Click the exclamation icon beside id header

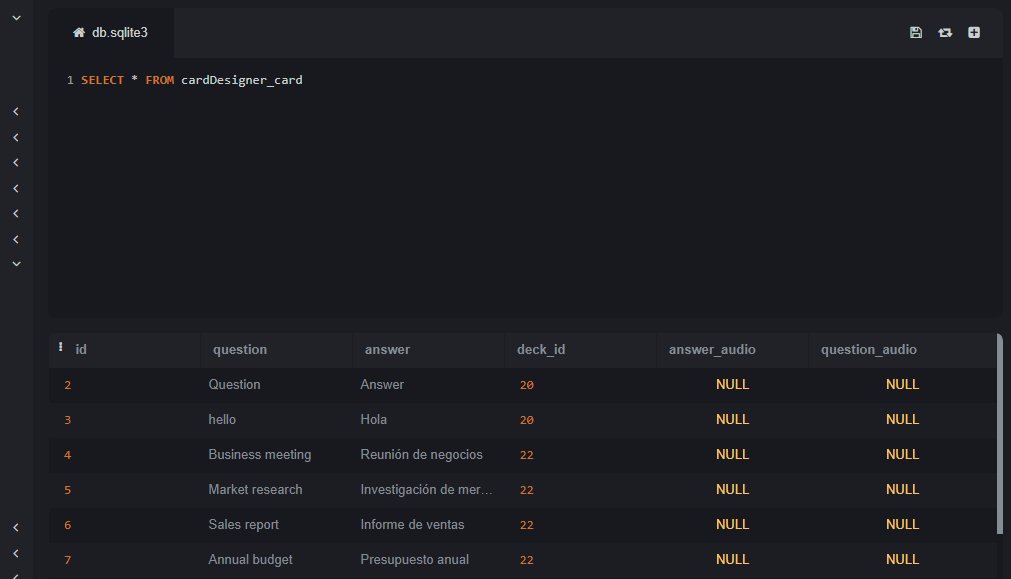click(x=61, y=348)
